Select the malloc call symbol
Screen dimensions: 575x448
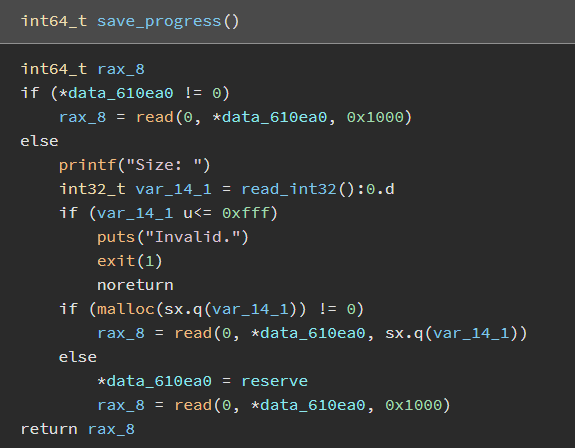point(125,309)
